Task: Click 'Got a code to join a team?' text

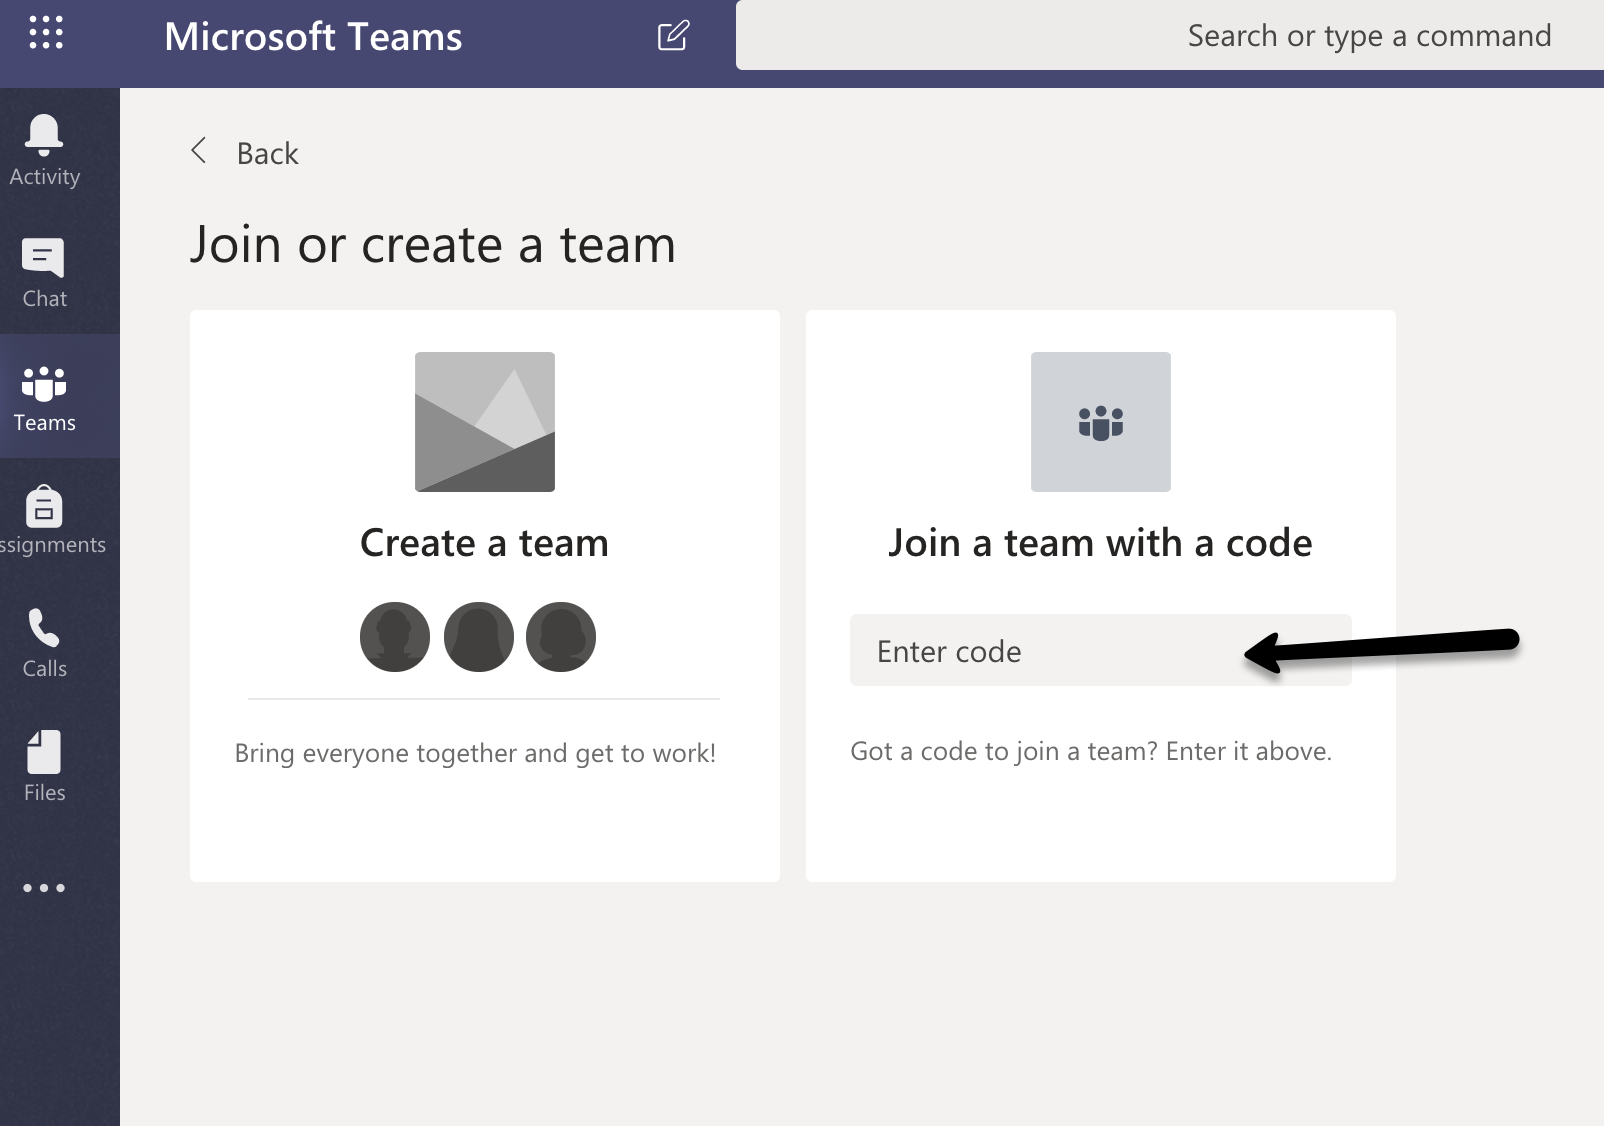Action: tap(1004, 751)
